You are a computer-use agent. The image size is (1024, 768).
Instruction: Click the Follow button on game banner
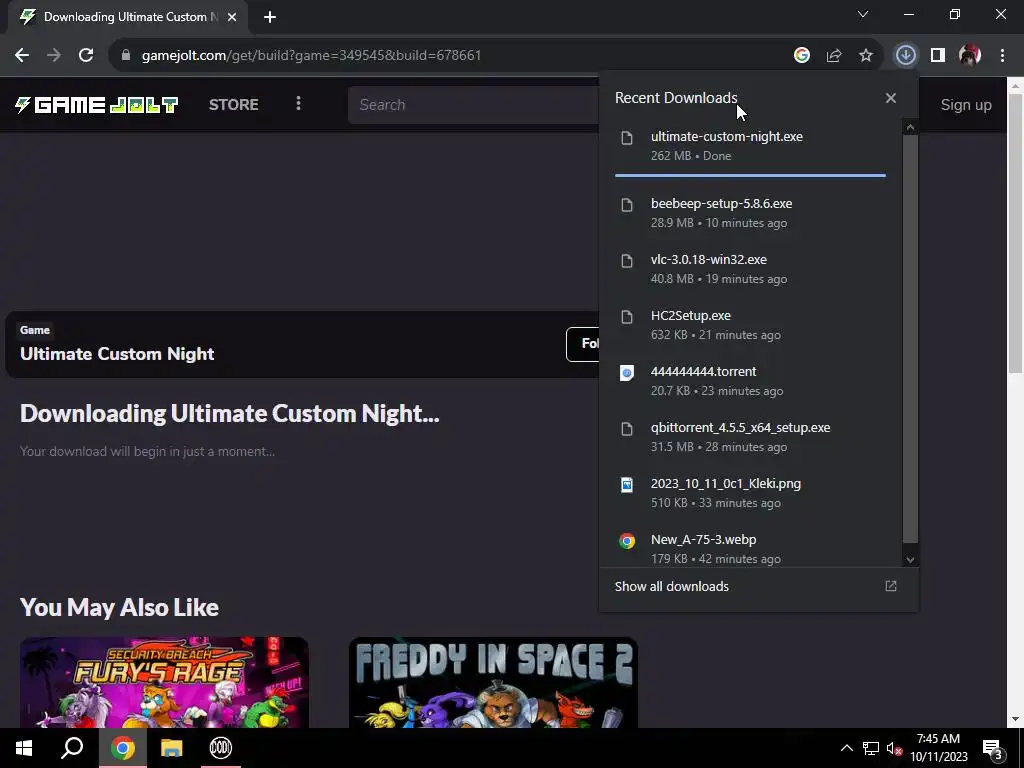[x=583, y=344]
